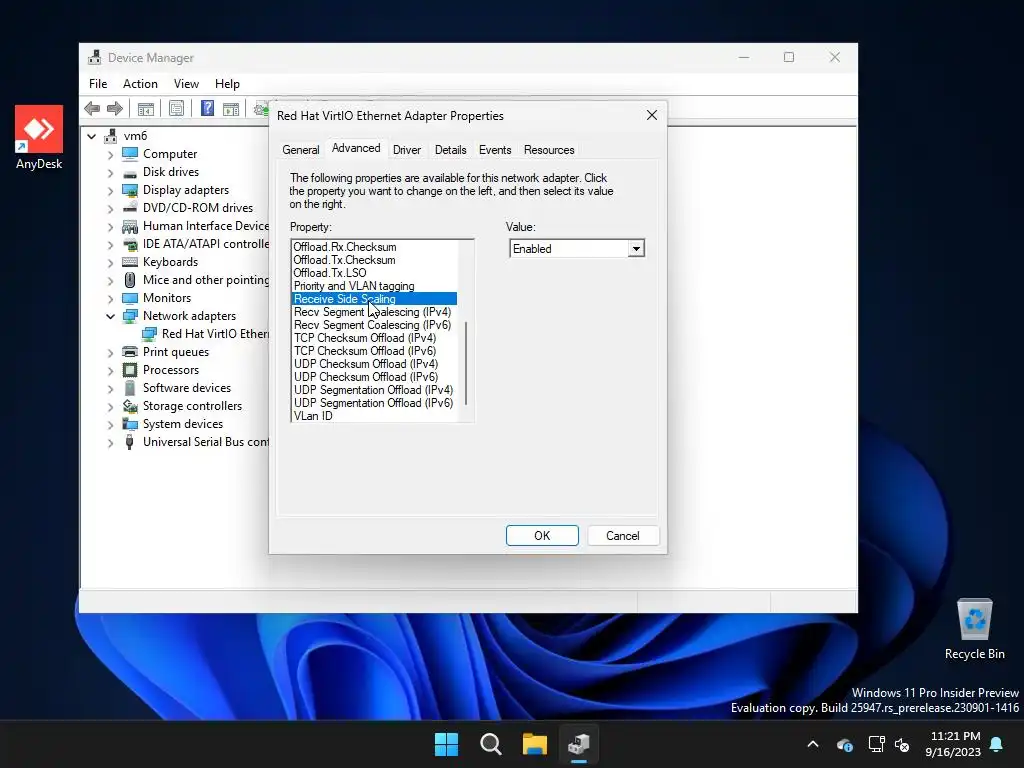Click the OK button

point(542,536)
